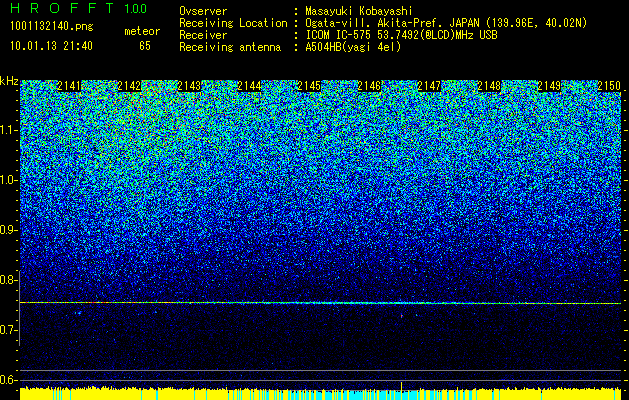Image resolution: width=629 pixels, height=400 pixels.
Task: Click the yellow signal level strip at bottom
Action: [x=320, y=394]
